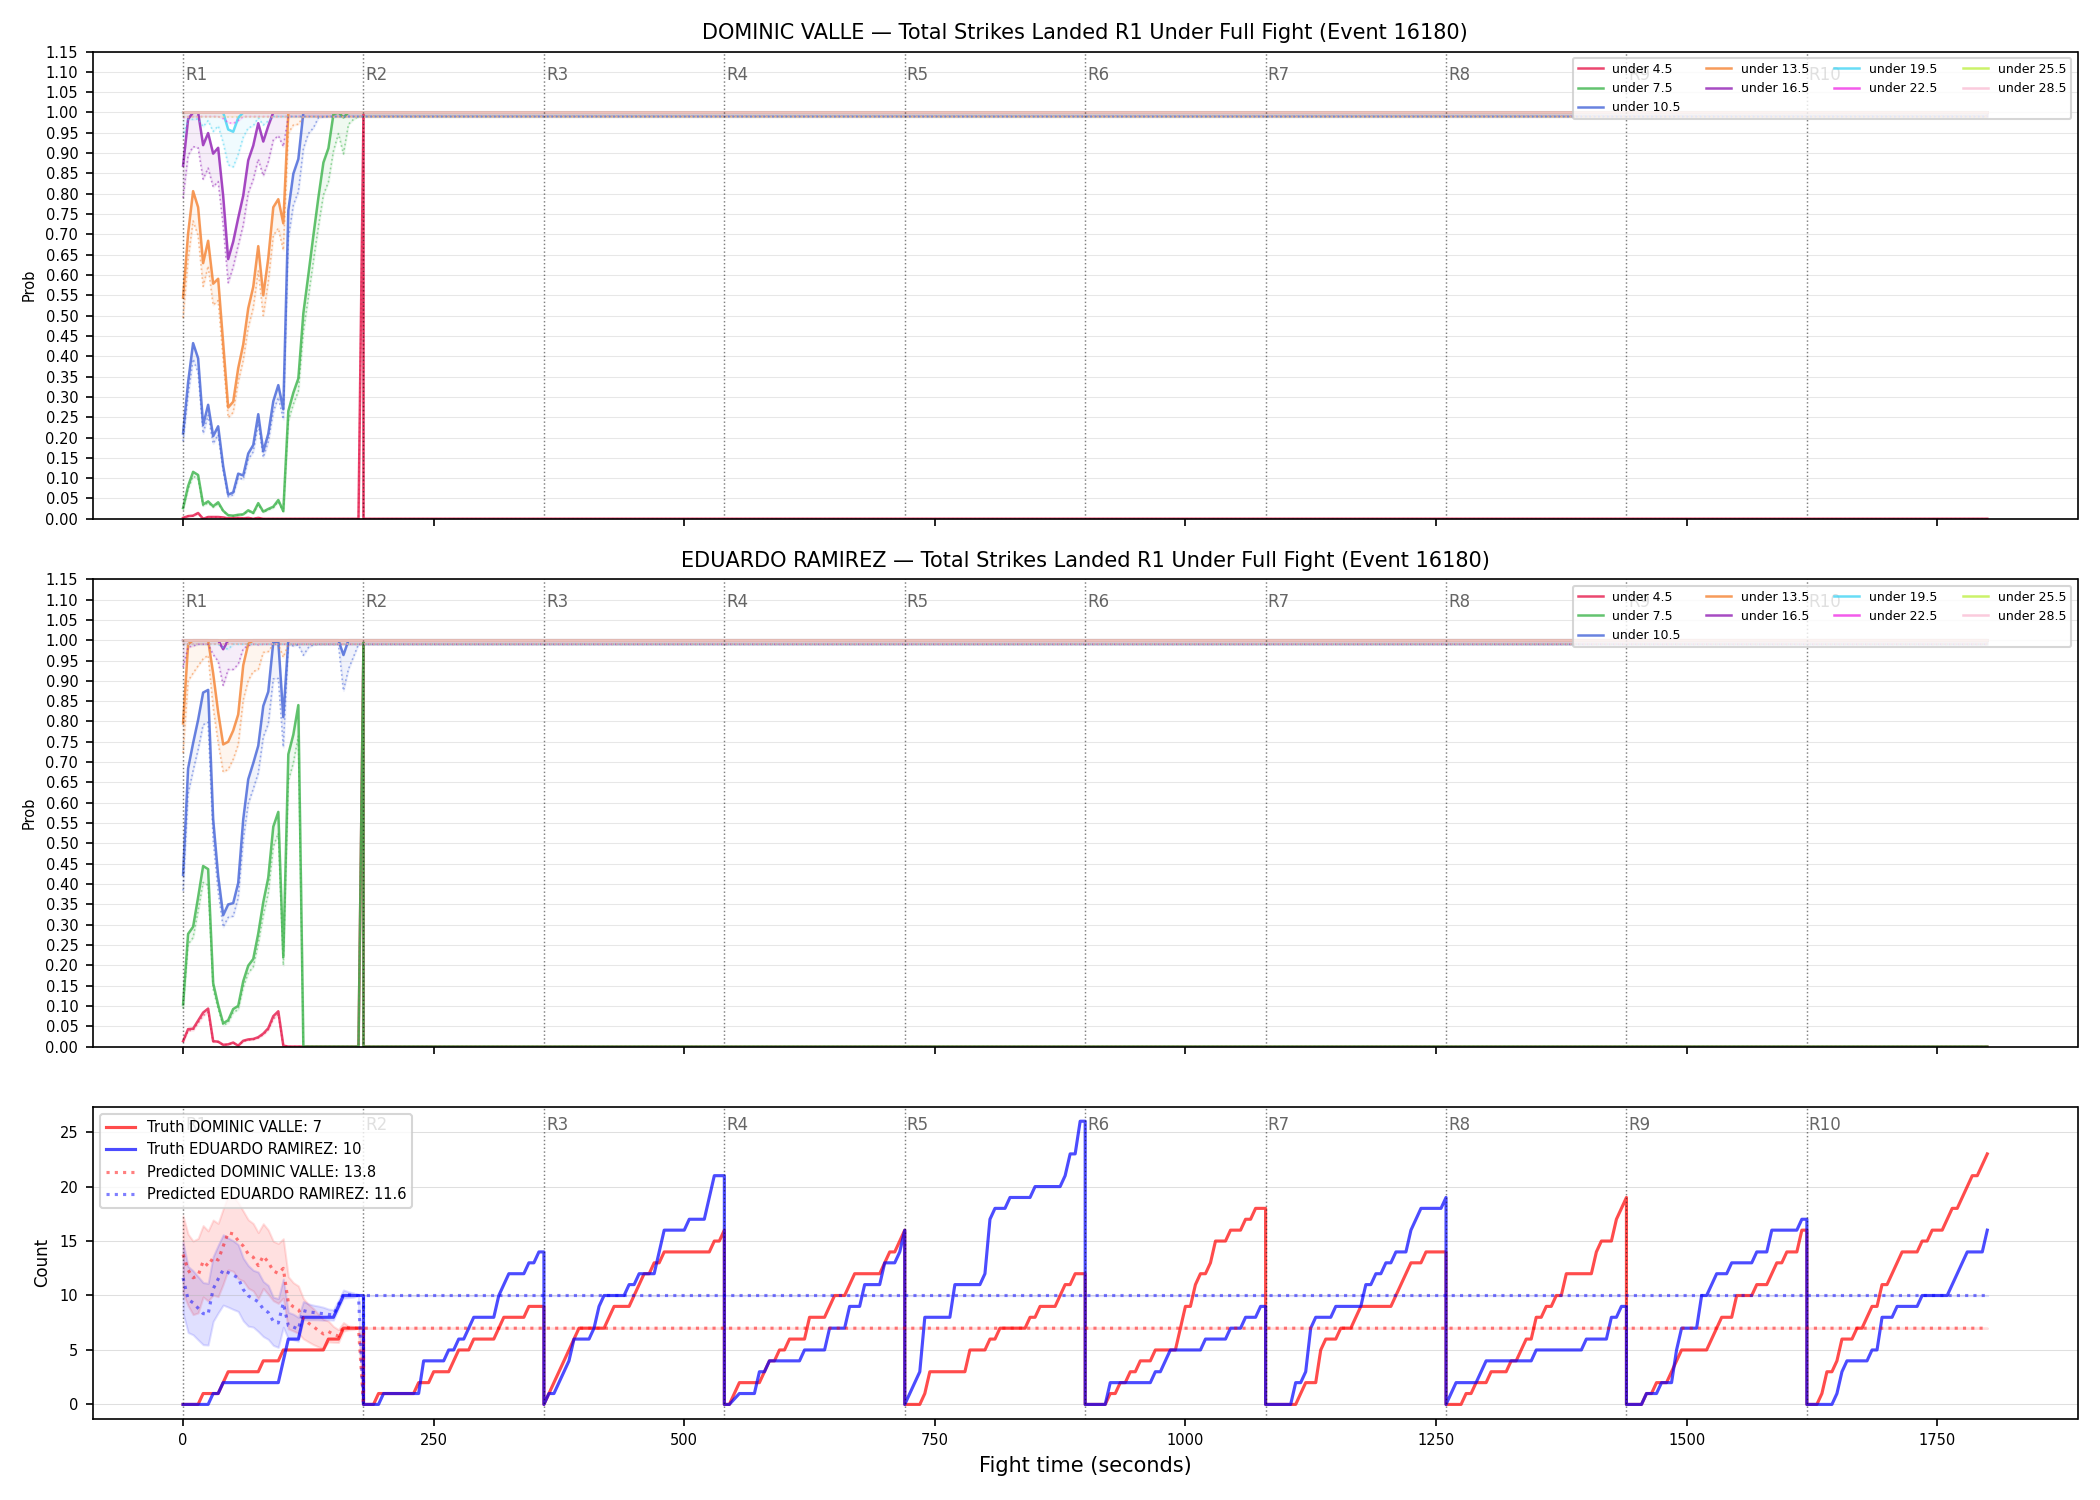Click R1 round marker on Dominic Valle chart
The height and width of the screenshot is (1500, 2100).
196,74
